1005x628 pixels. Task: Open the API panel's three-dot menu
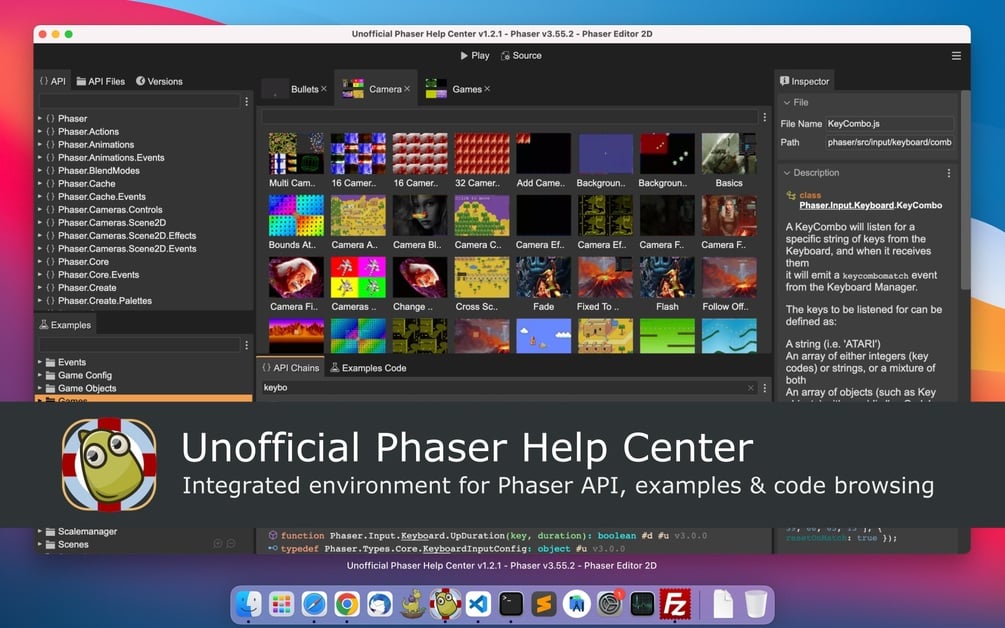246,101
